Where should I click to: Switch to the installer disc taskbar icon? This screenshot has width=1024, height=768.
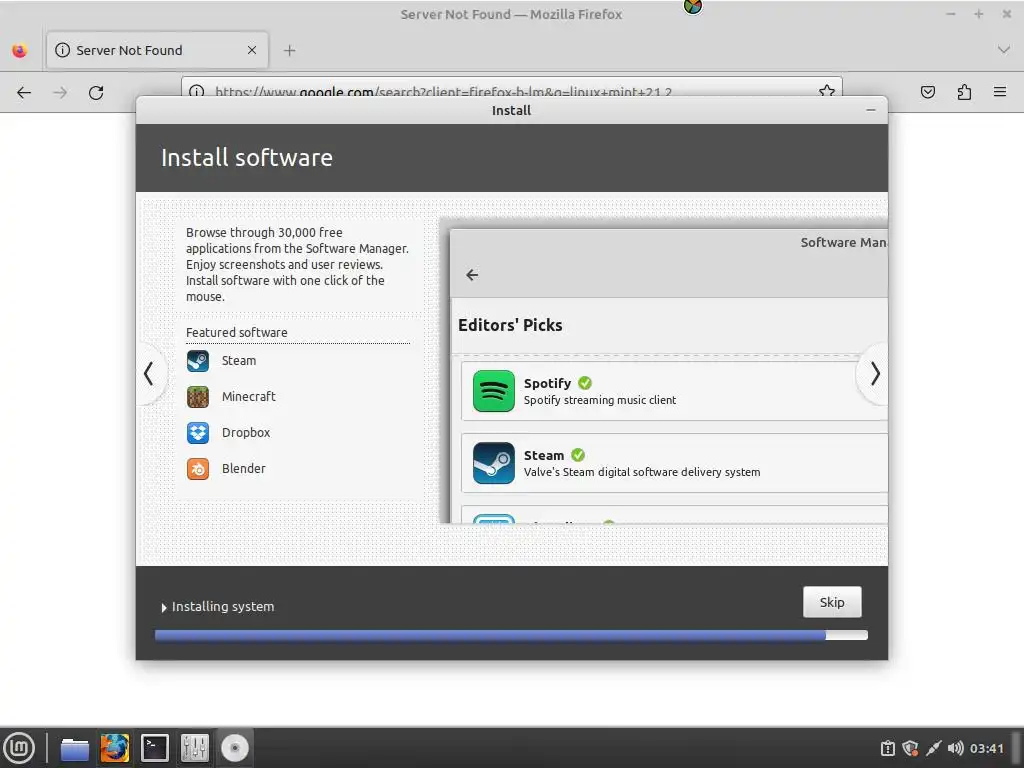(x=234, y=748)
